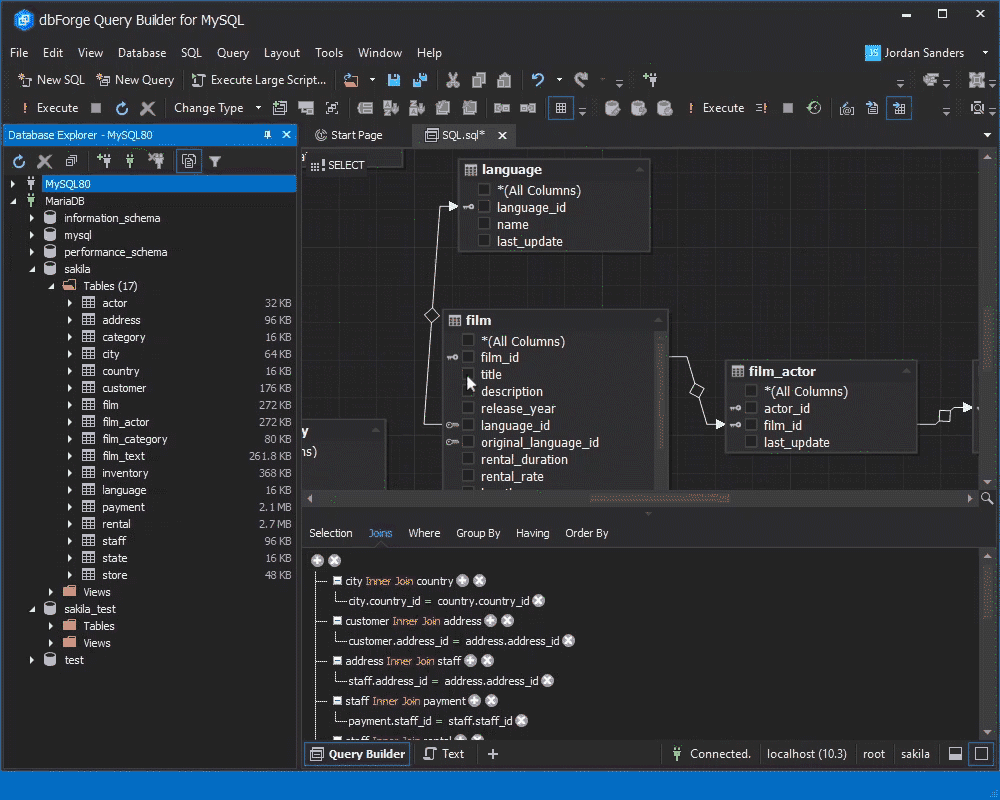The height and width of the screenshot is (800, 1000).
Task: Click Execute to Cursor icon
Action: [761, 108]
